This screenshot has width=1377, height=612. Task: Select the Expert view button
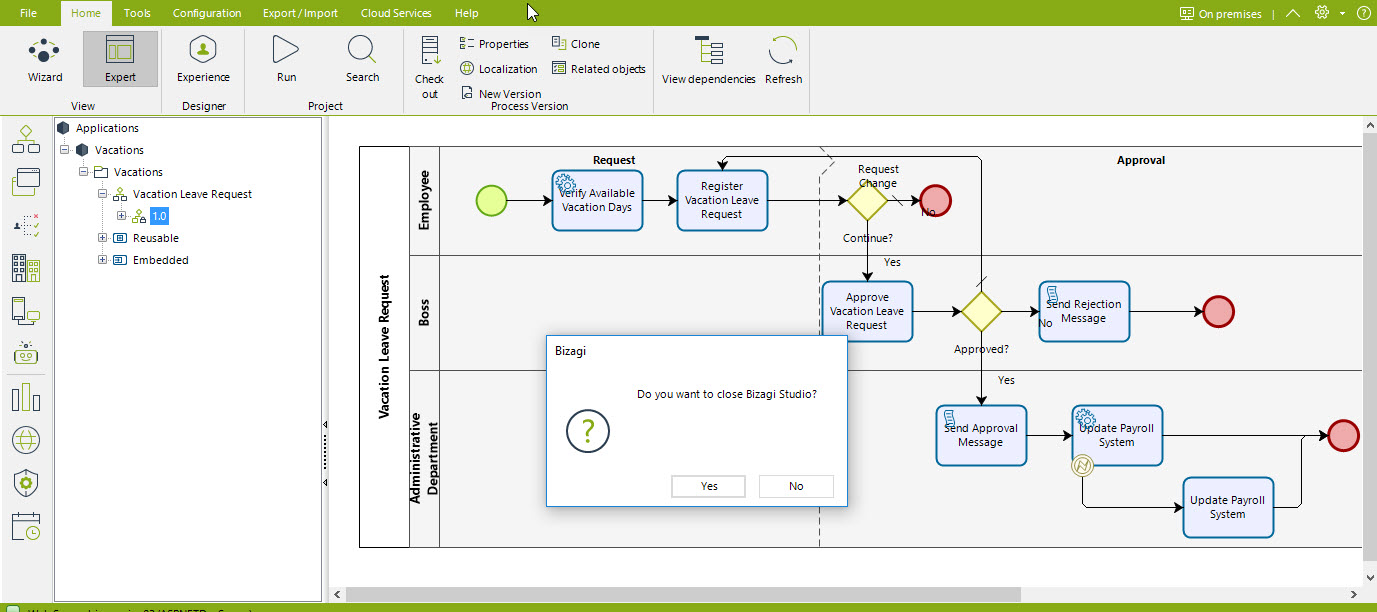click(120, 59)
